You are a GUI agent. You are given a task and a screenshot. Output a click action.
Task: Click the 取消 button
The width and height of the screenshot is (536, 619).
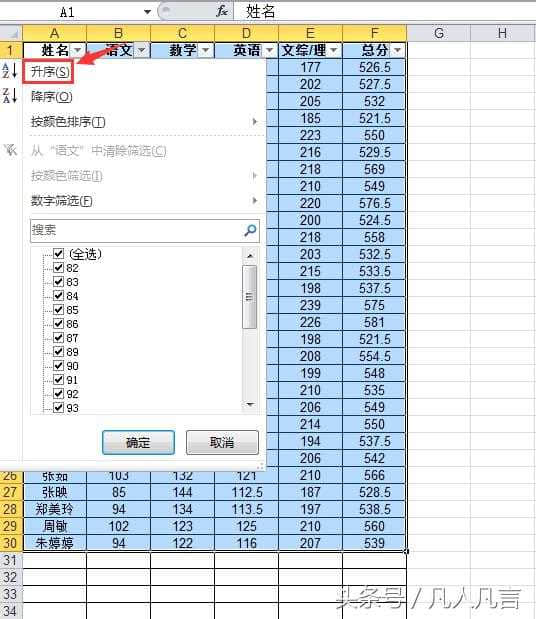click(222, 443)
